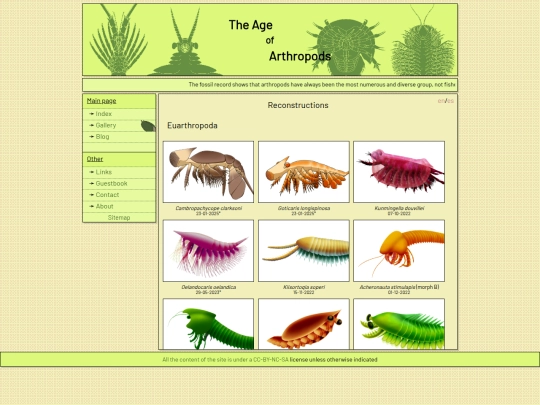Click the Oelandocaris oelandica caption
540x405 pixels.
point(208,287)
